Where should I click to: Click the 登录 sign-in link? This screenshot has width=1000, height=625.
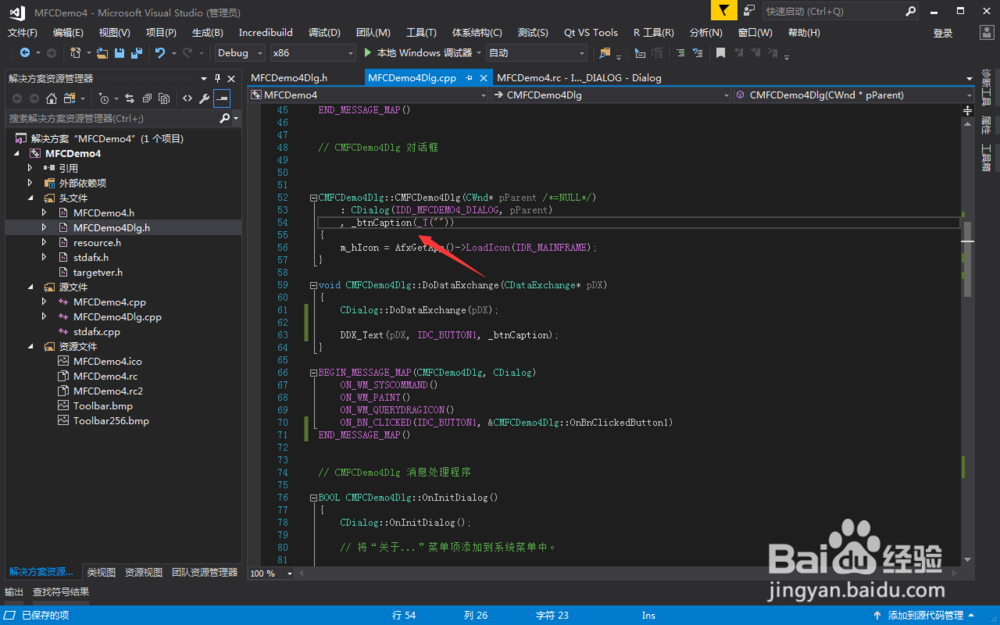[x=943, y=33]
